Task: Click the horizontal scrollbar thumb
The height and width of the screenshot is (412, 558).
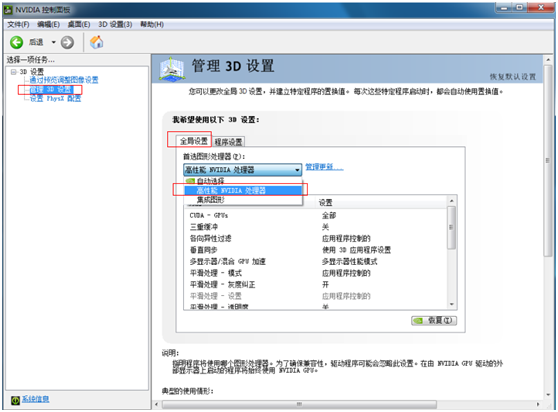Action: pos(299,404)
